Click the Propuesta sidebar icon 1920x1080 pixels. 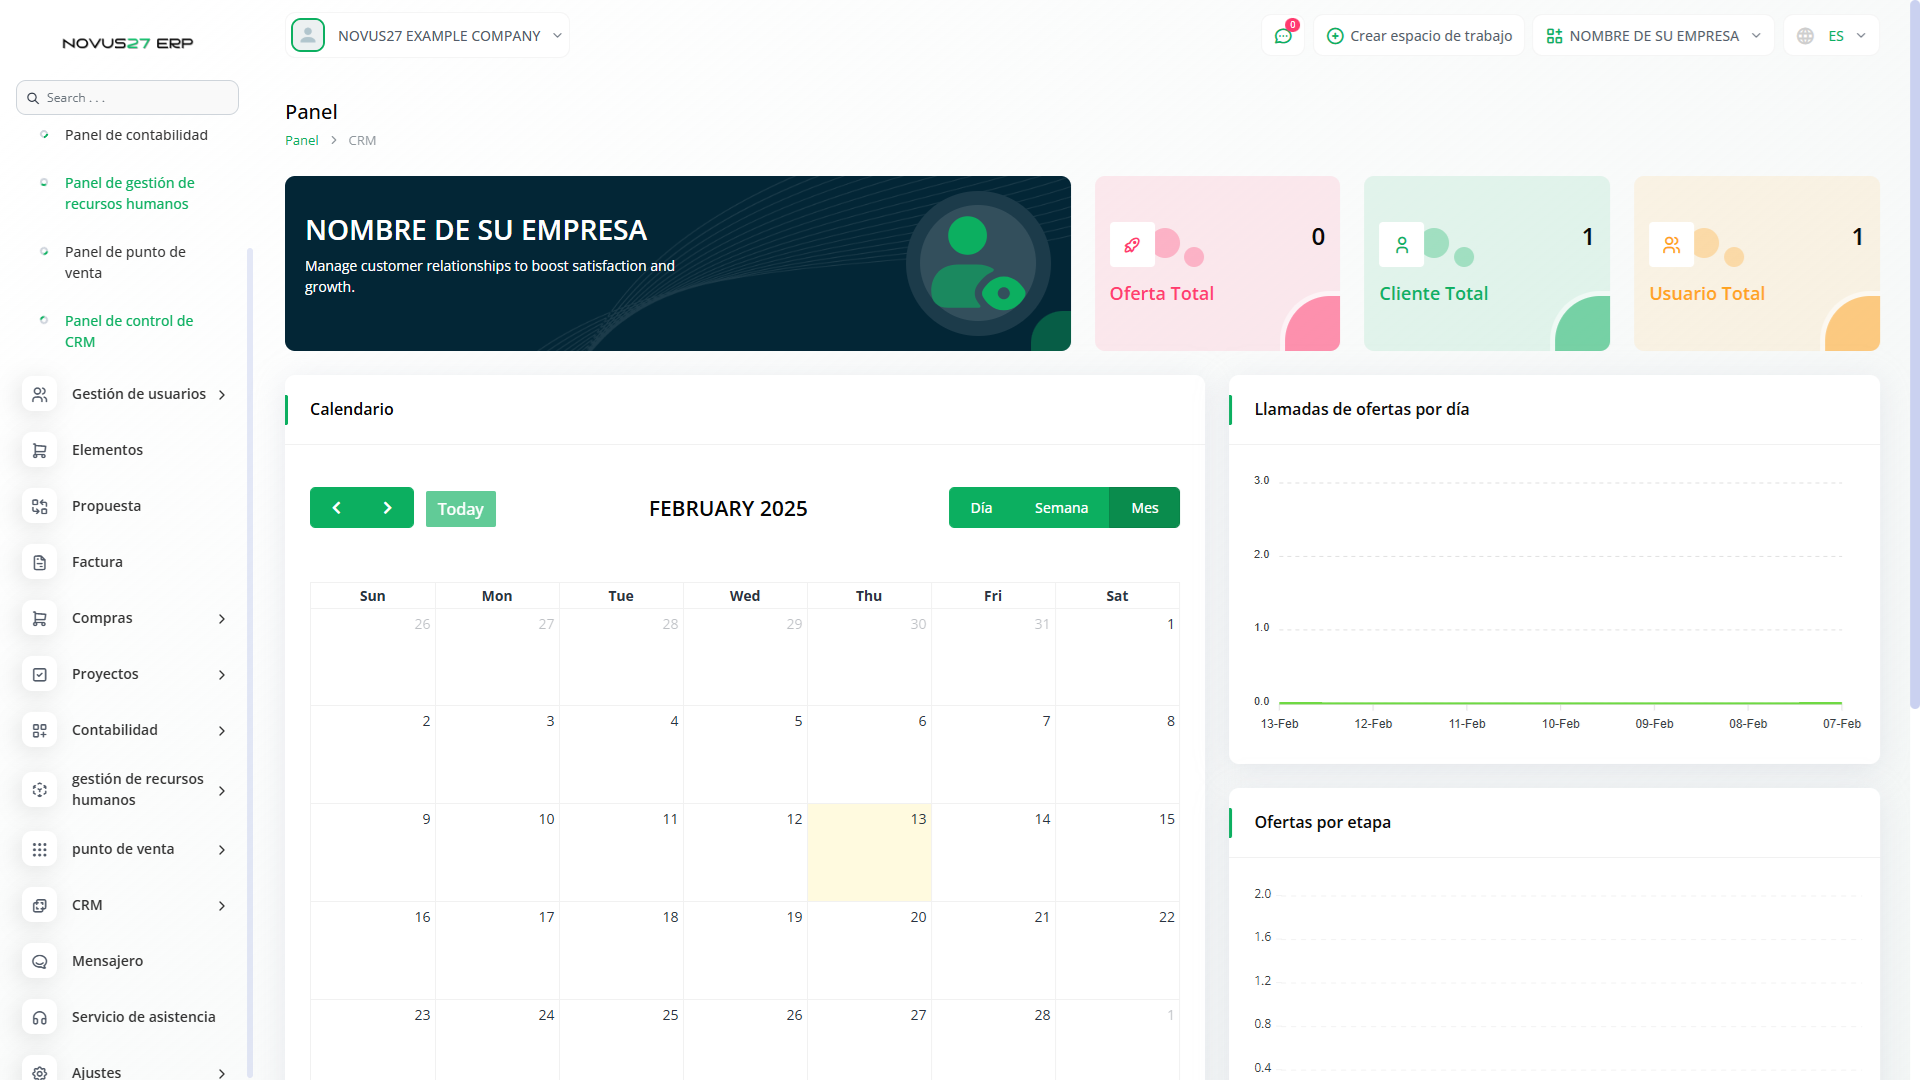[x=40, y=506]
